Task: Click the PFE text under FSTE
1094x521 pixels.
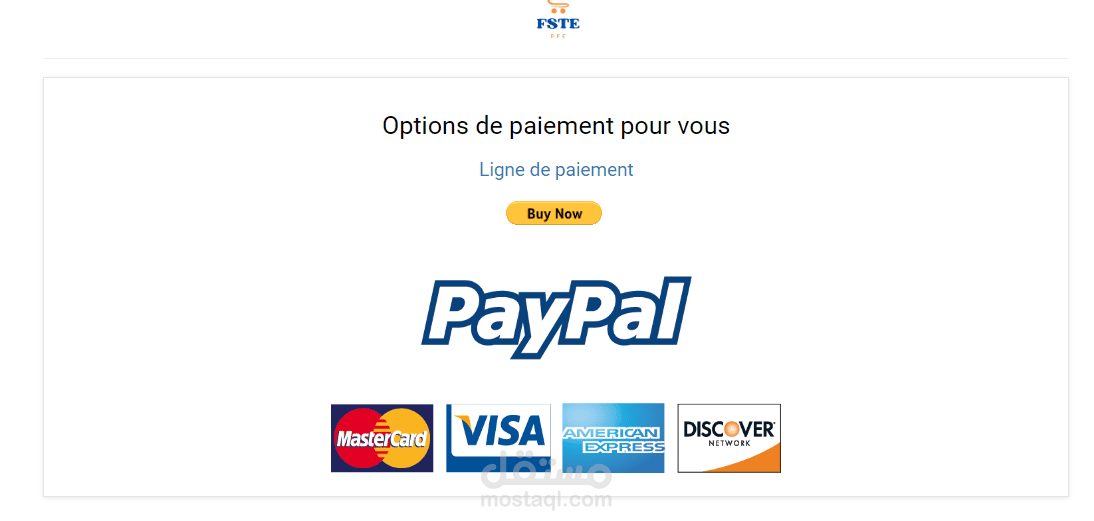Action: click(x=558, y=36)
